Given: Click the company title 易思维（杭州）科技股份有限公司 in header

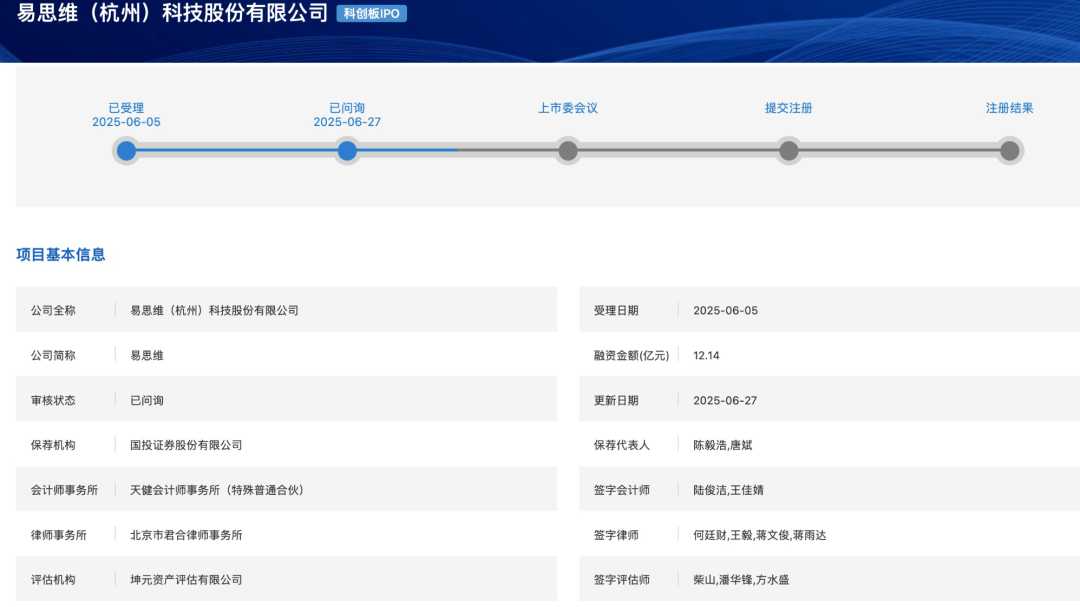Looking at the screenshot, I should [x=172, y=13].
